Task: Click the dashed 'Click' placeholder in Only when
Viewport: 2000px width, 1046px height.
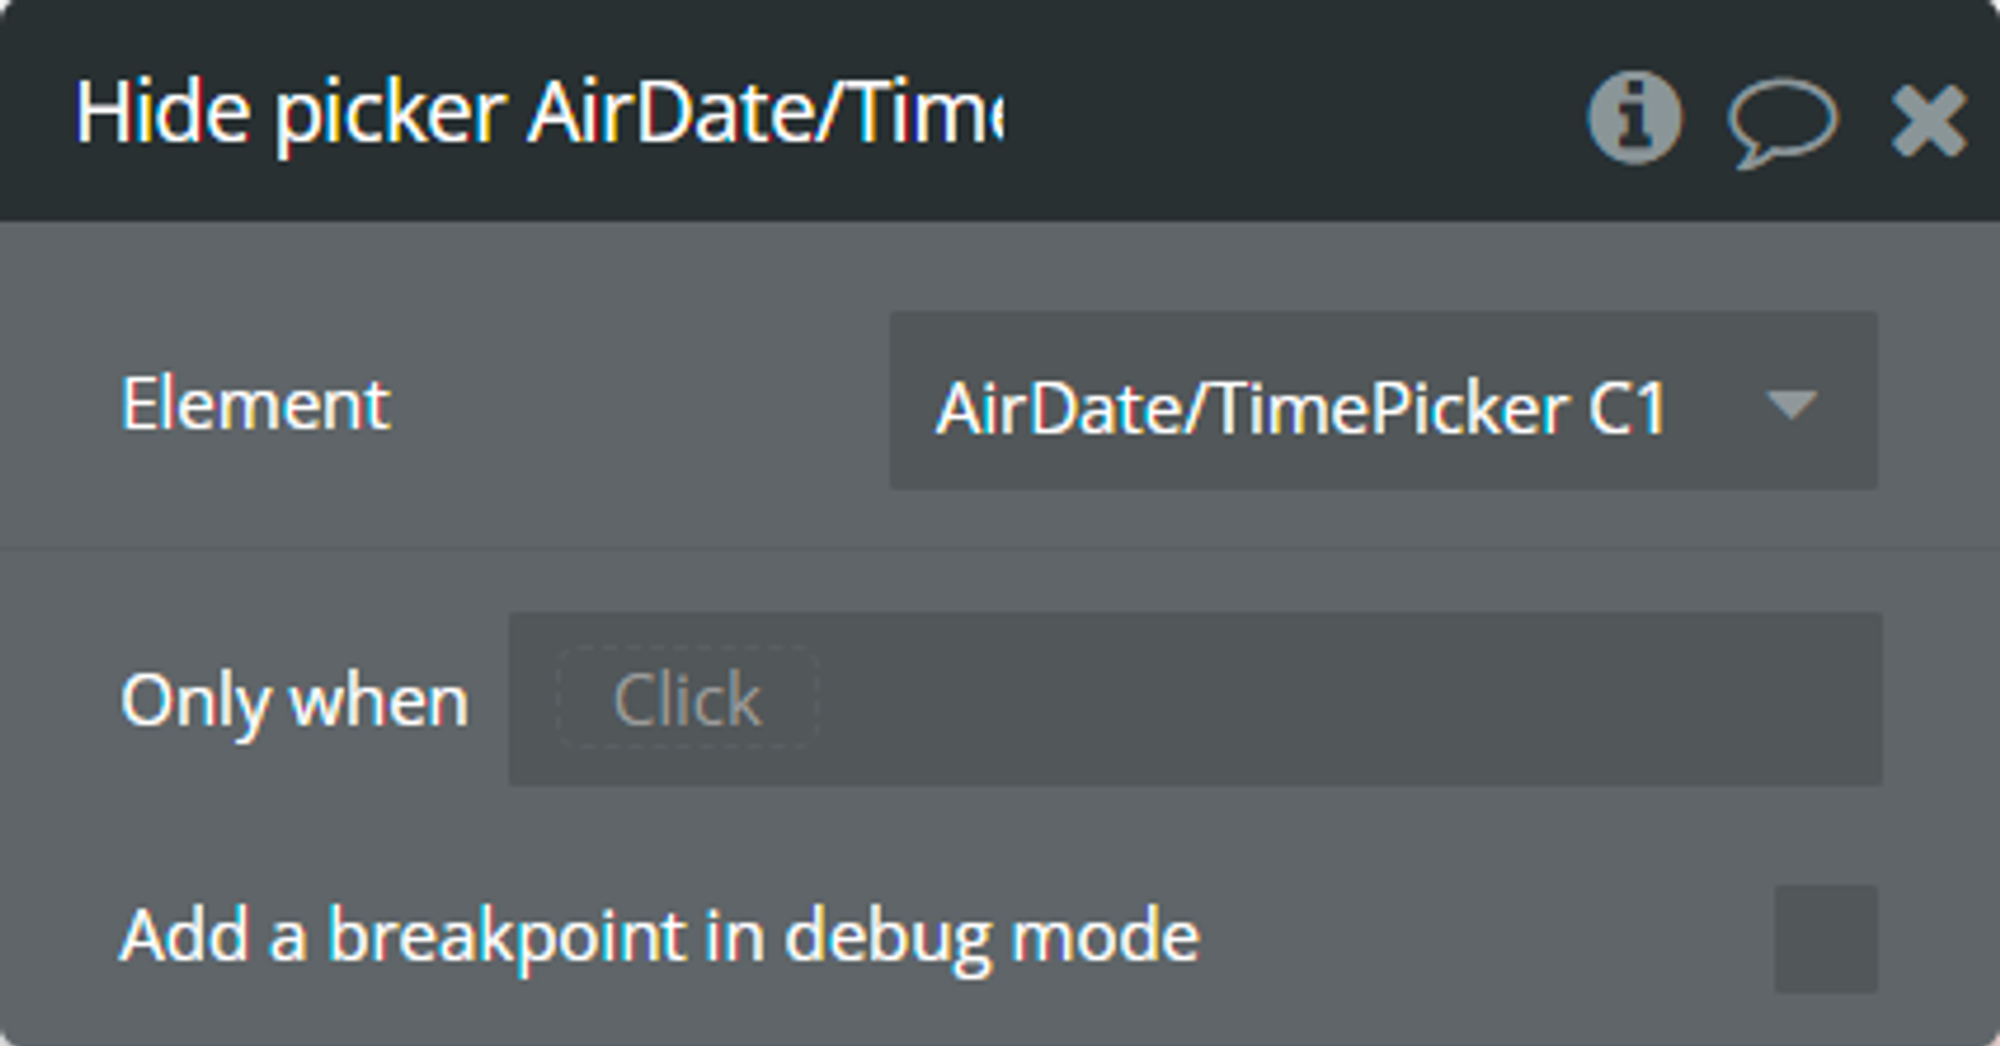Action: (x=687, y=698)
